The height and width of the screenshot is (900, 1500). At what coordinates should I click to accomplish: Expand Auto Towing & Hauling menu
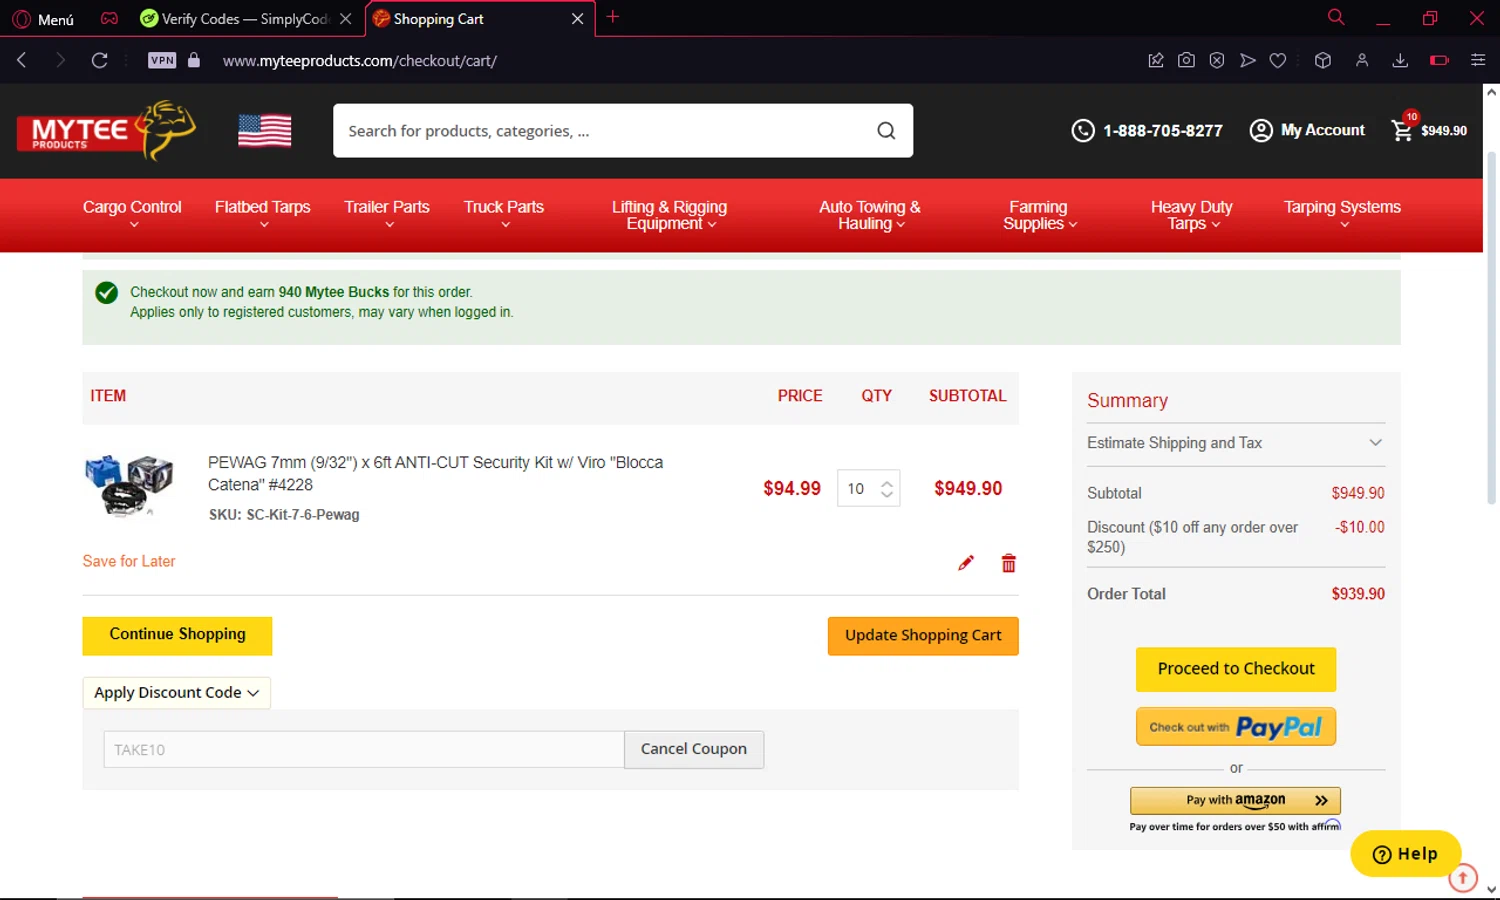click(870, 215)
